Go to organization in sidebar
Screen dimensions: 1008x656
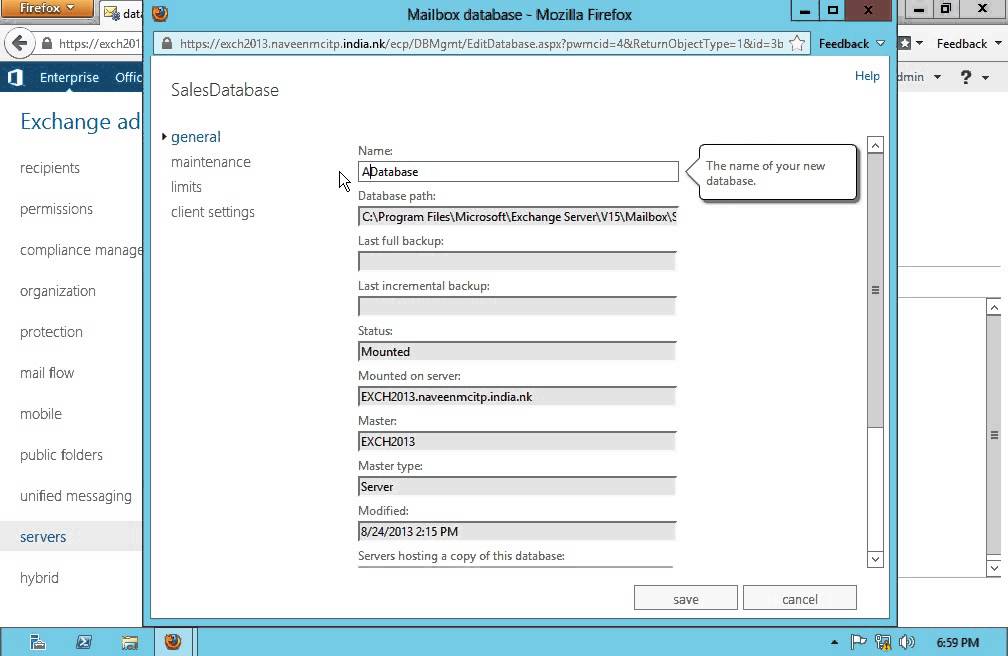tap(58, 291)
